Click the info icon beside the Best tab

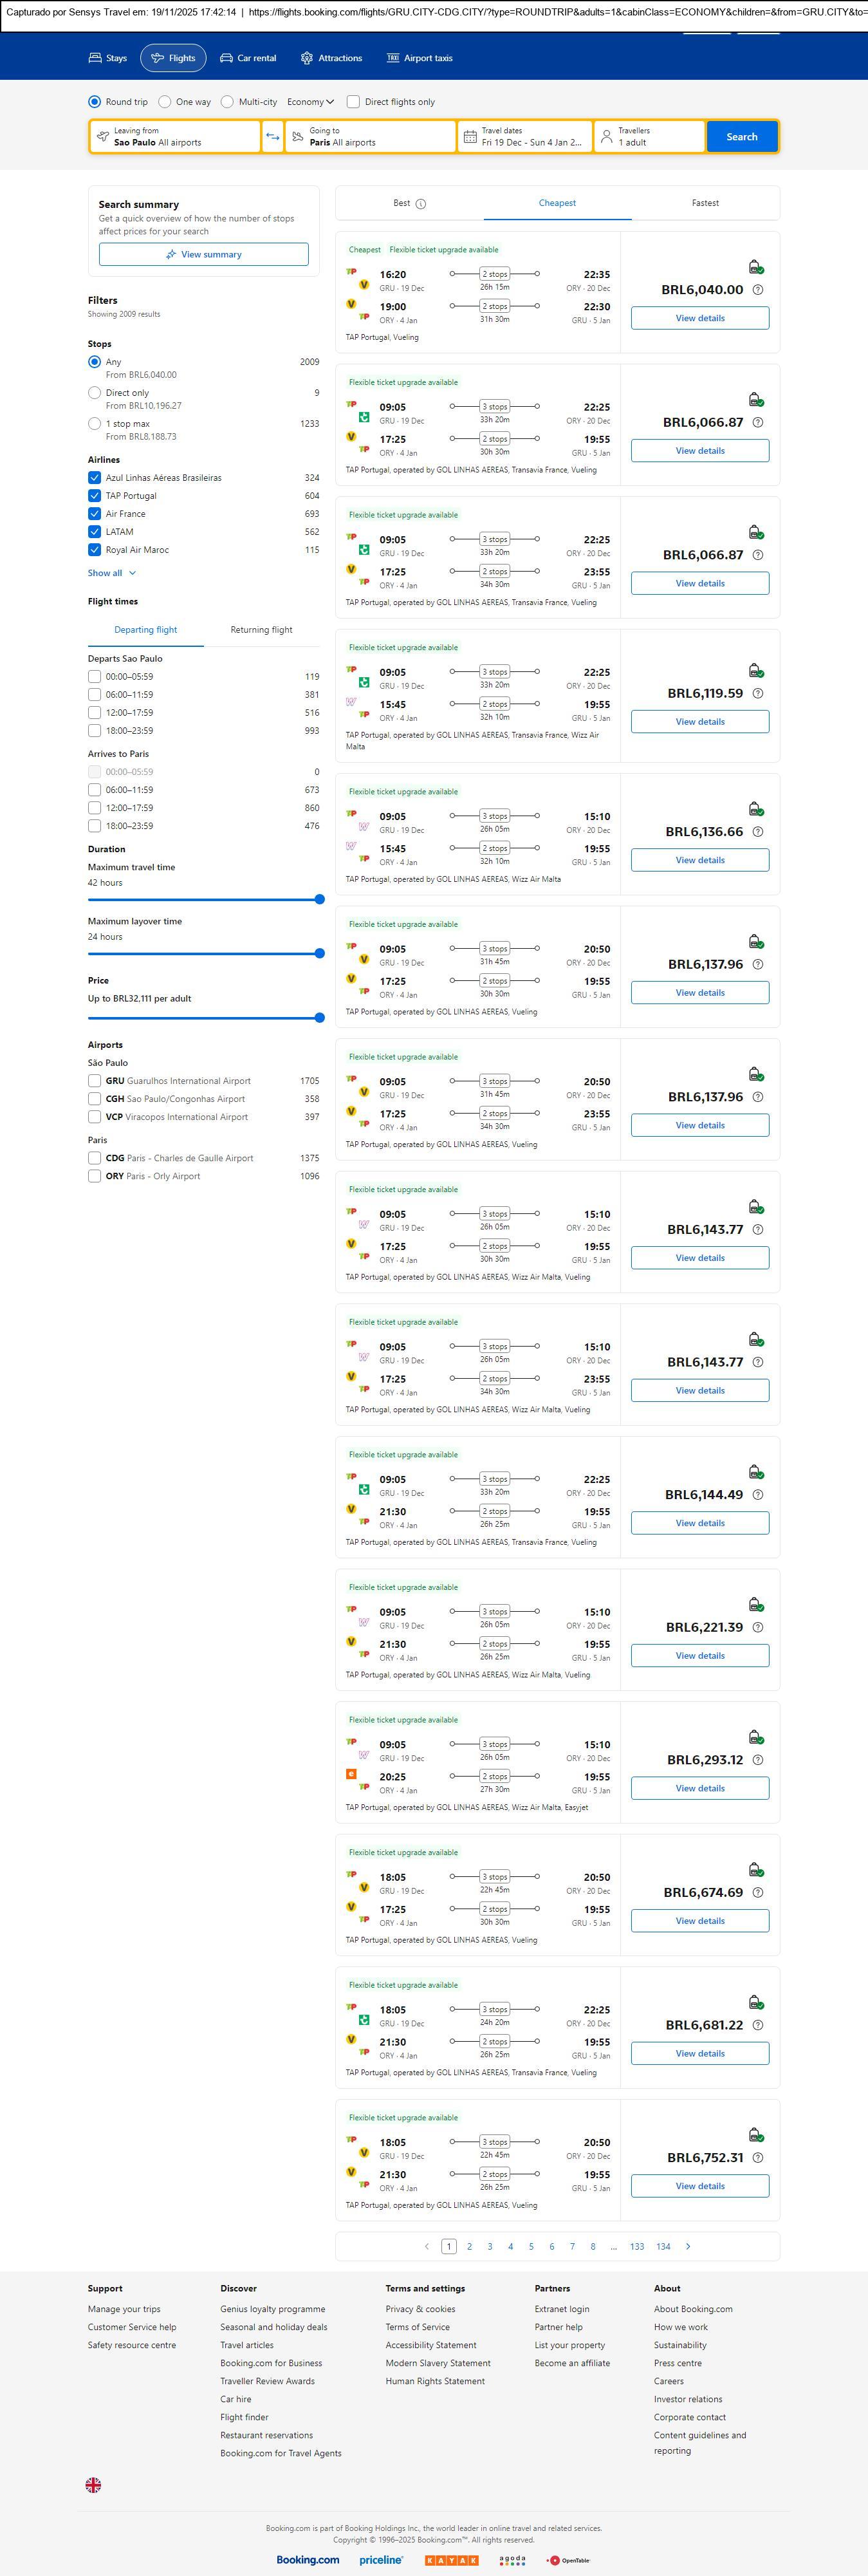tap(421, 204)
